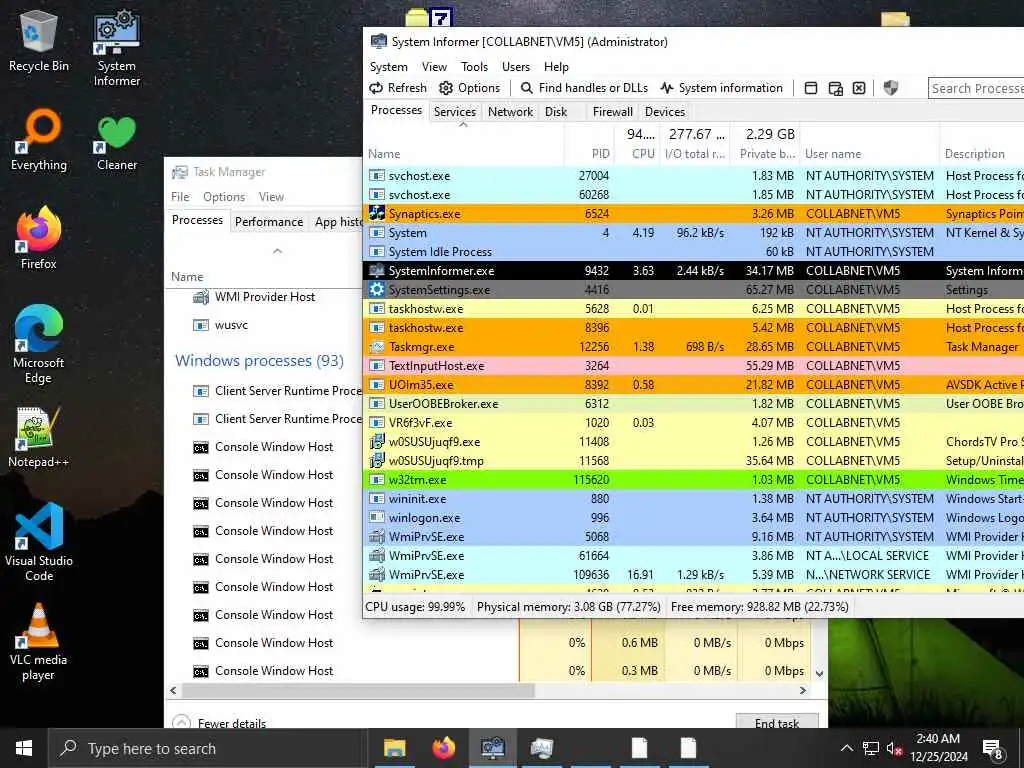Open Find handles or DLLs
This screenshot has width=1024, height=768.
point(584,88)
